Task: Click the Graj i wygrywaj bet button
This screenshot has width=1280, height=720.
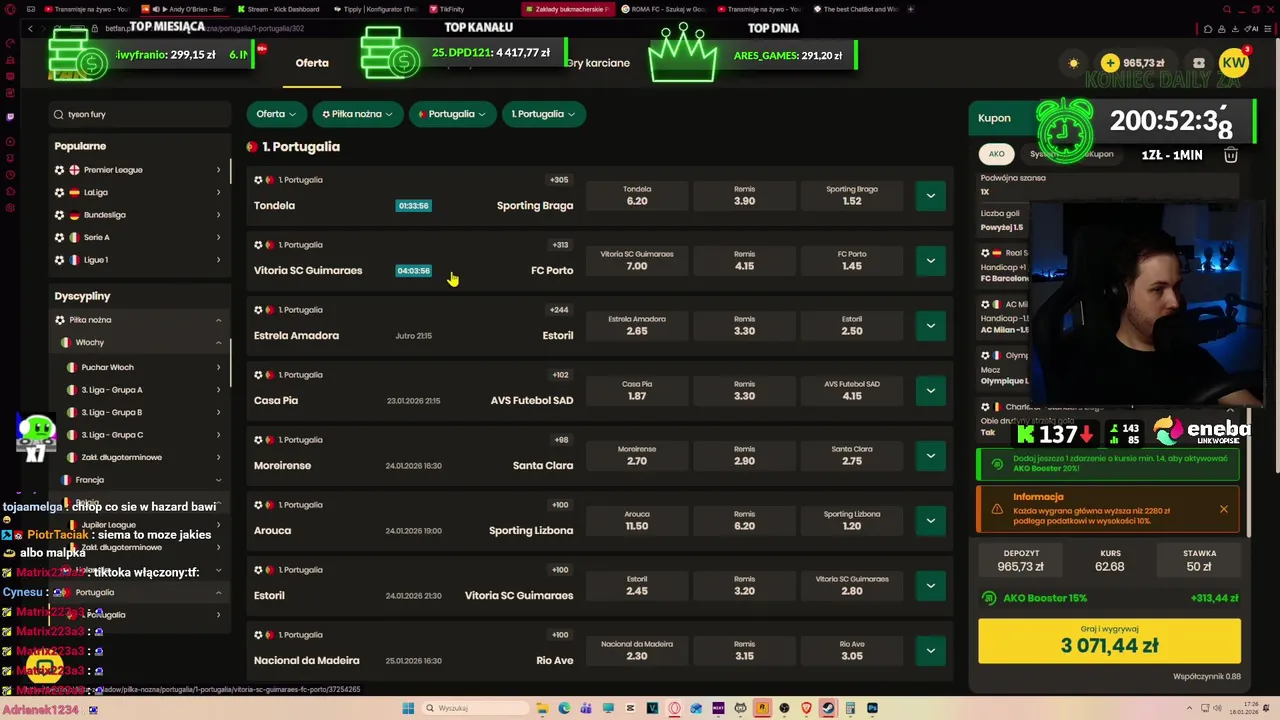Action: 1109,641
